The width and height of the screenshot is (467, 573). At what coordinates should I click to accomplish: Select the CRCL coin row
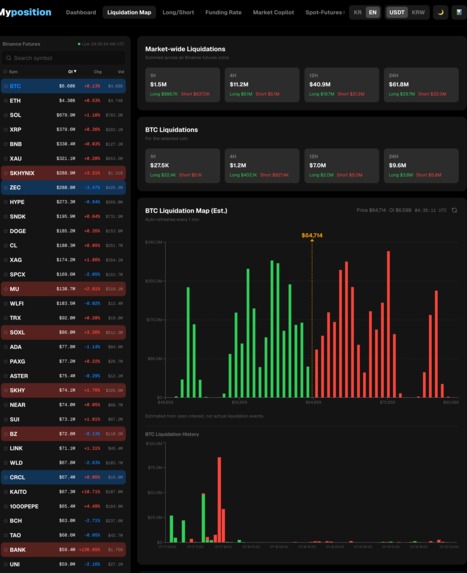coord(63,477)
